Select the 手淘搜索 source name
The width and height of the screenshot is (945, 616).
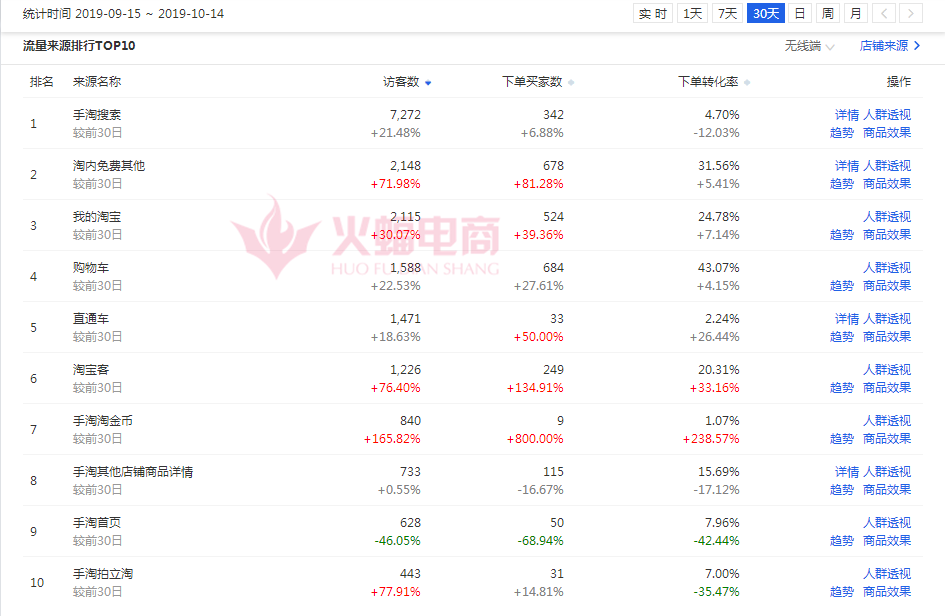97,115
